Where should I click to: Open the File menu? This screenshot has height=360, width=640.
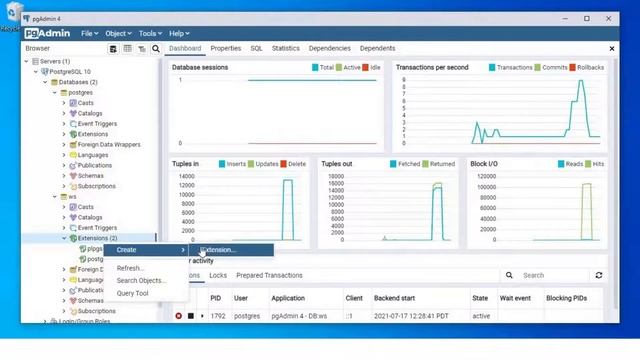click(x=89, y=33)
